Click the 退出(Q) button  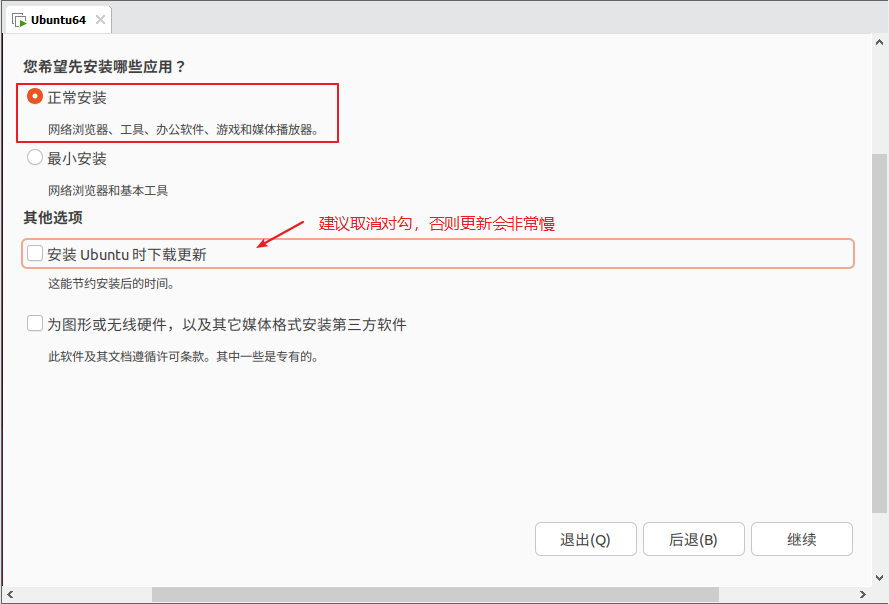pos(586,539)
